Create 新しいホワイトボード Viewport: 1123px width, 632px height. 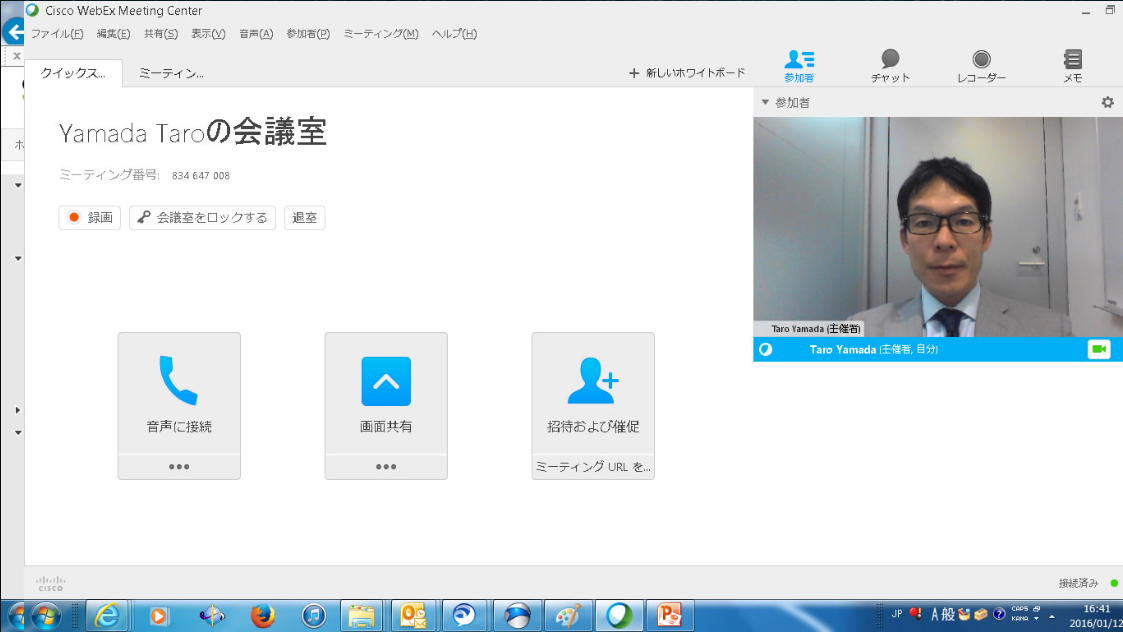pyautogui.click(x=687, y=72)
